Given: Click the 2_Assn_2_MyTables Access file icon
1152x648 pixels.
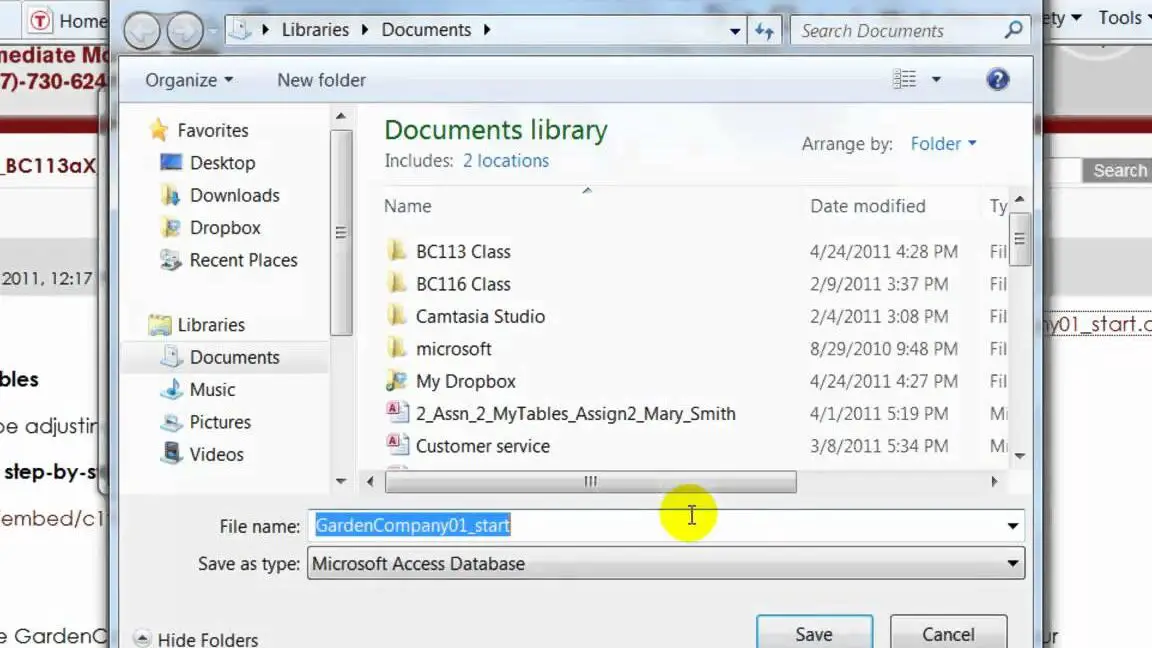Looking at the screenshot, I should (x=397, y=412).
